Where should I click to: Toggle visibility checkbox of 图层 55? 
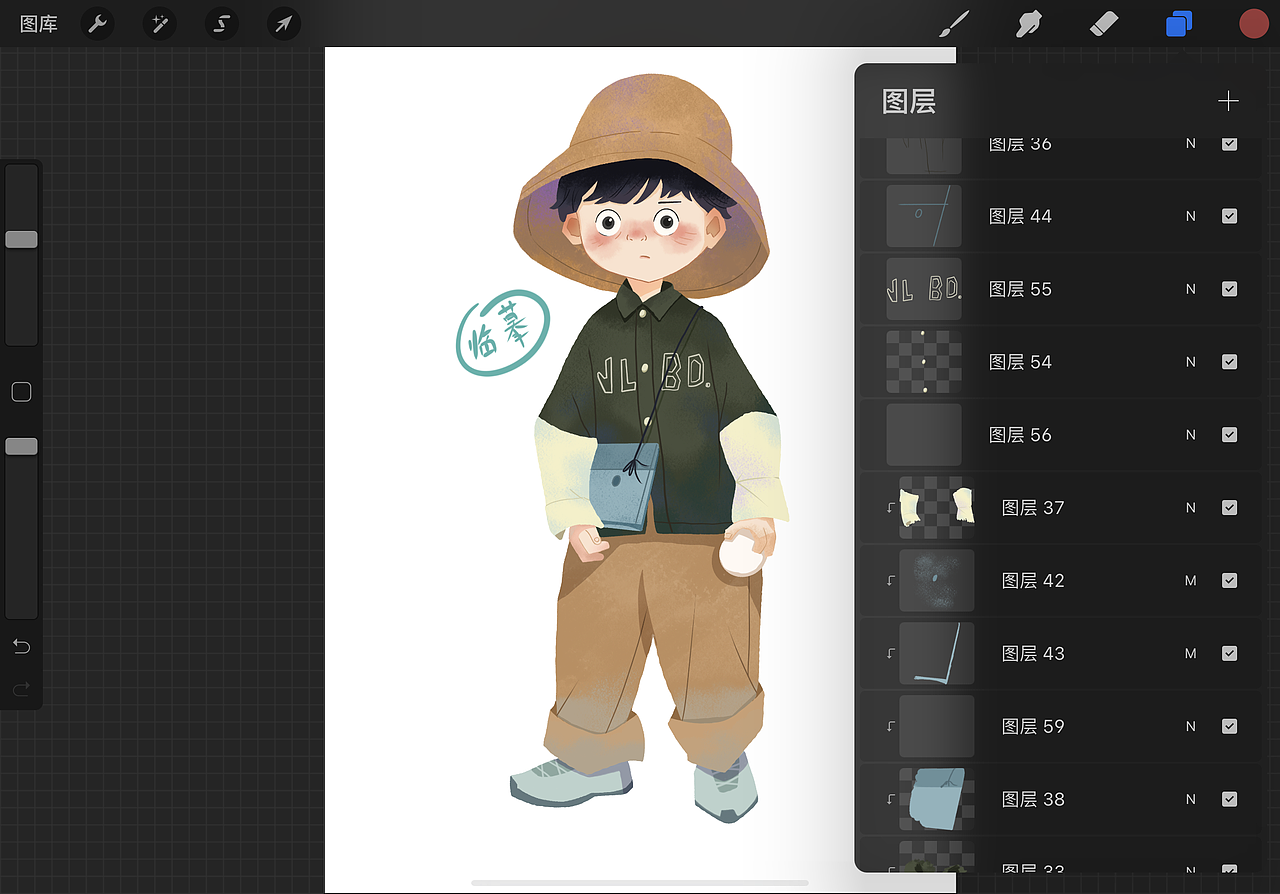coord(1229,289)
